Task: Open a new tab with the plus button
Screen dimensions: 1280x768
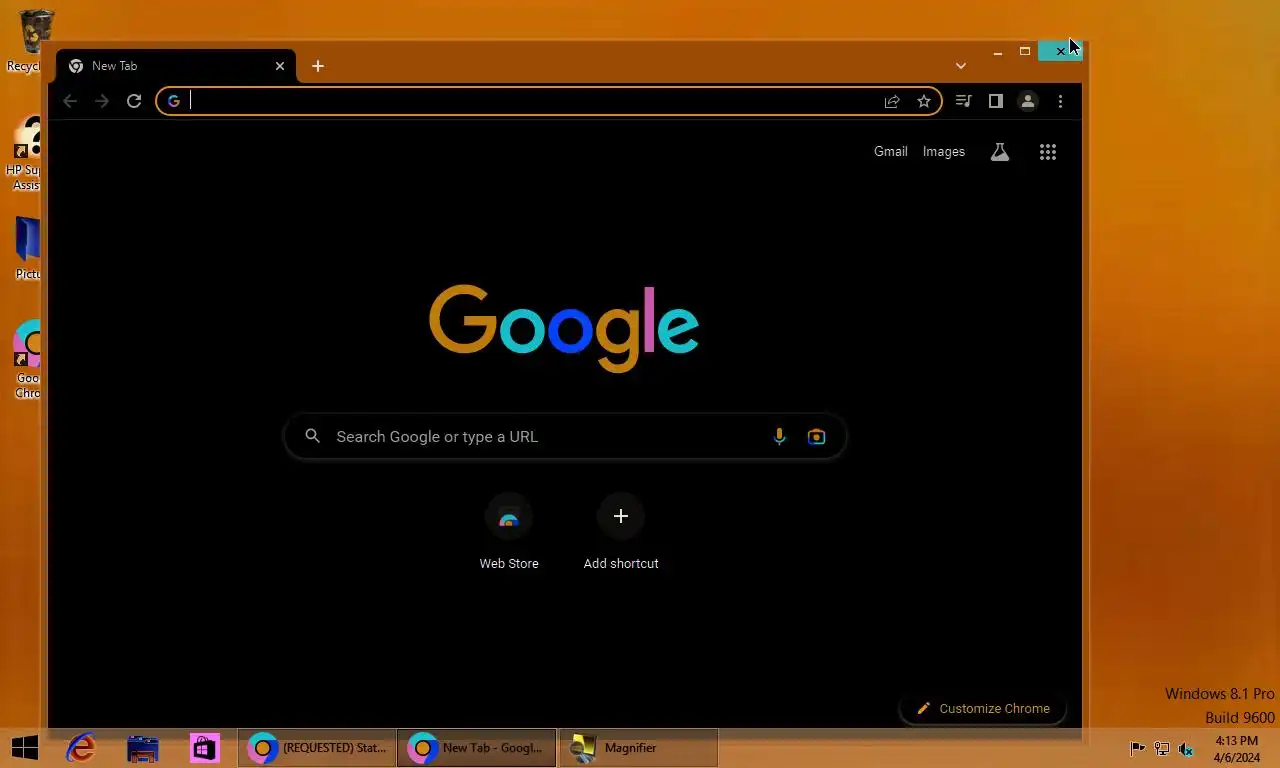Action: click(318, 66)
